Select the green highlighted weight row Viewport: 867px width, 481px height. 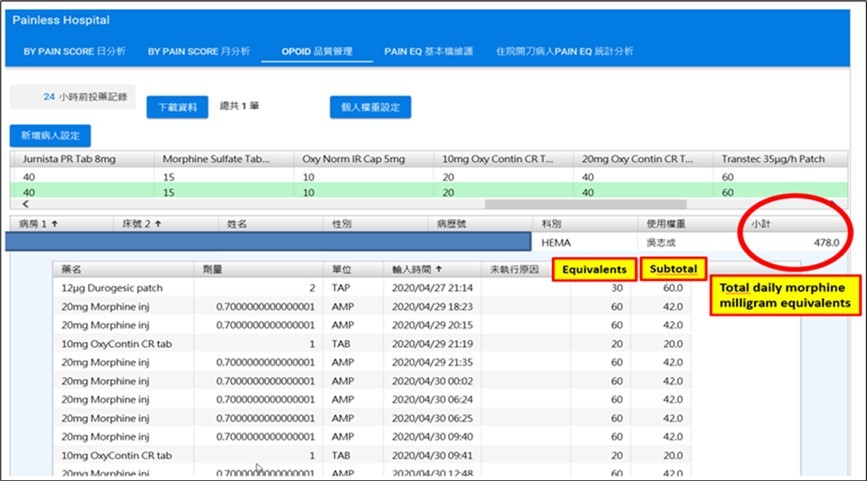point(400,191)
